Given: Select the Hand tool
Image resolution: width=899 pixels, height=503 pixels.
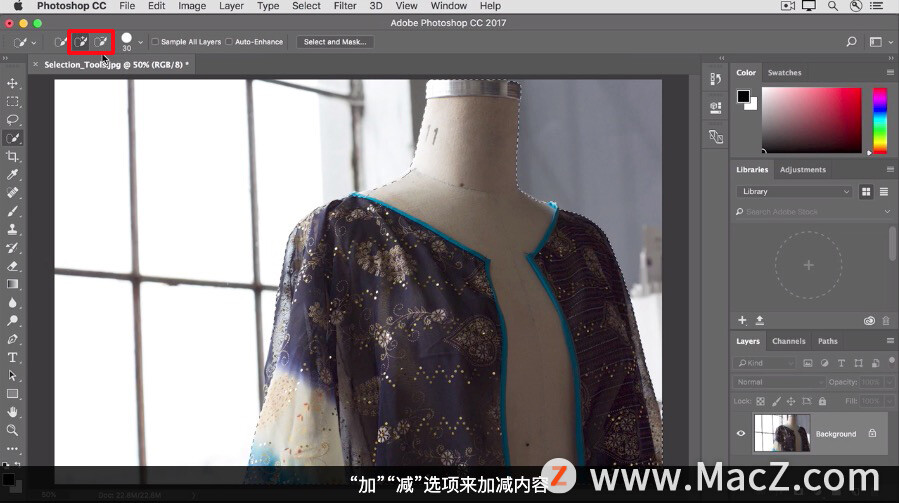Looking at the screenshot, I should coord(12,412).
